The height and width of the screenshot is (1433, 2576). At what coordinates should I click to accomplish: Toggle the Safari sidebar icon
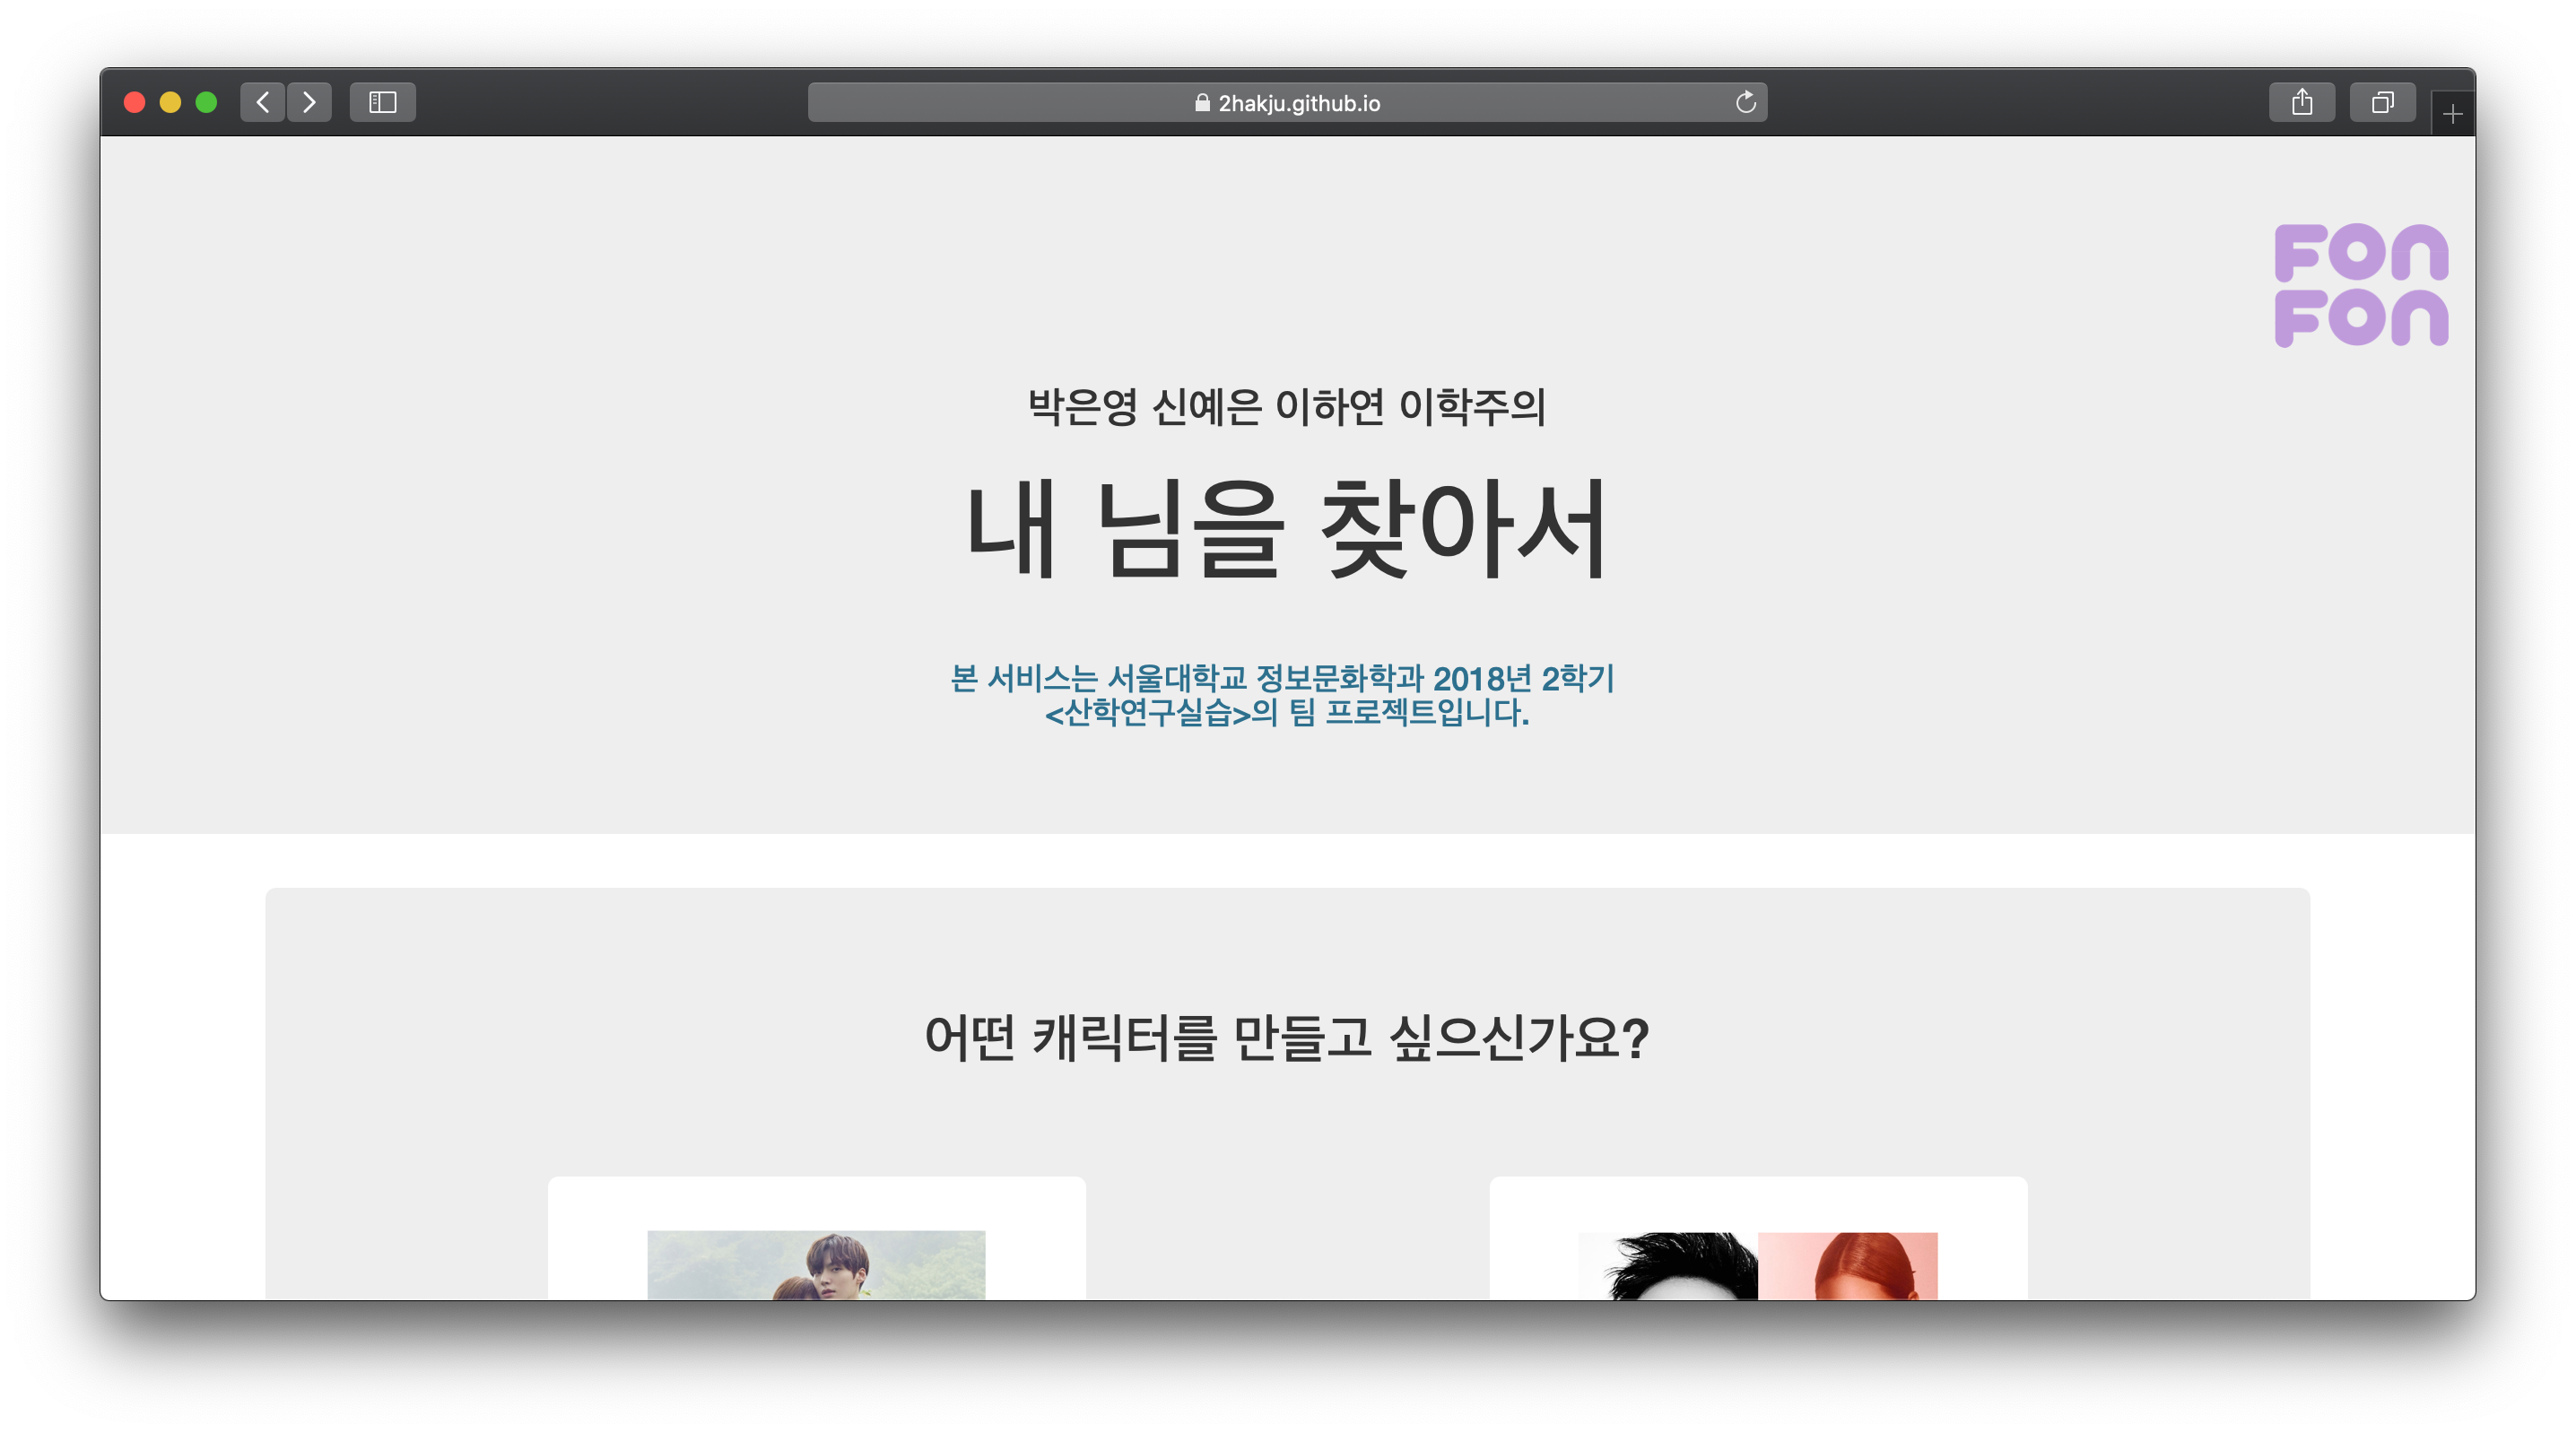pyautogui.click(x=382, y=102)
